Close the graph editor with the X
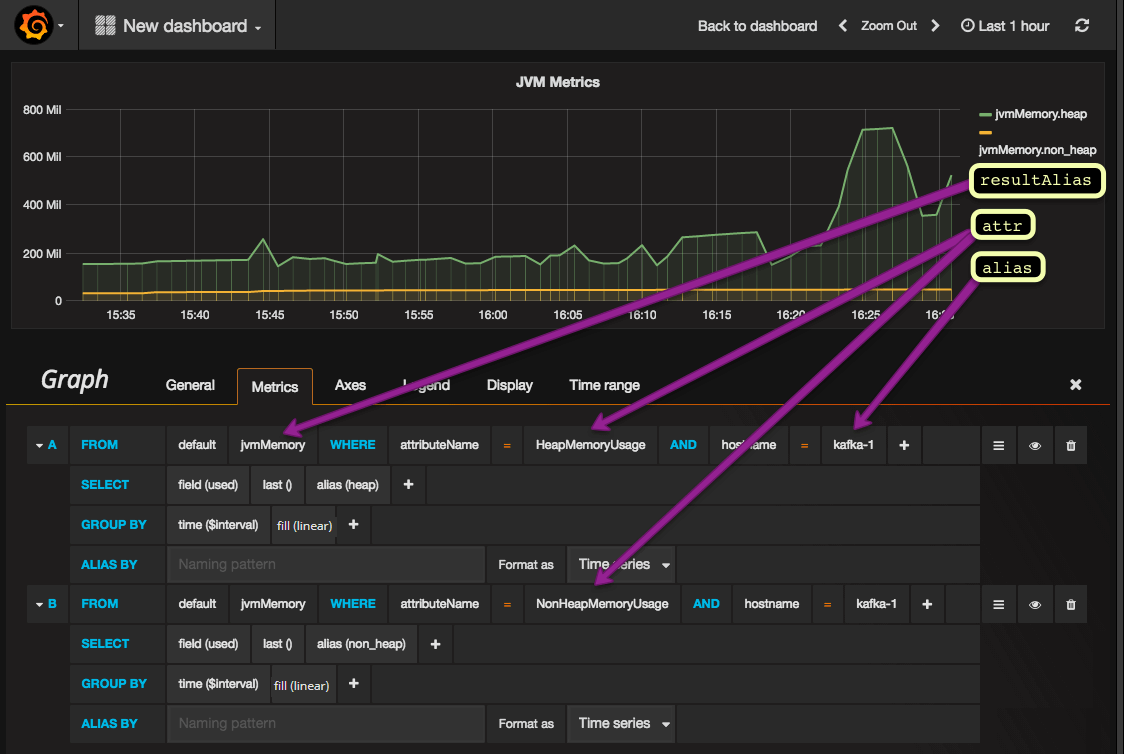Image resolution: width=1124 pixels, height=754 pixels. point(1075,385)
